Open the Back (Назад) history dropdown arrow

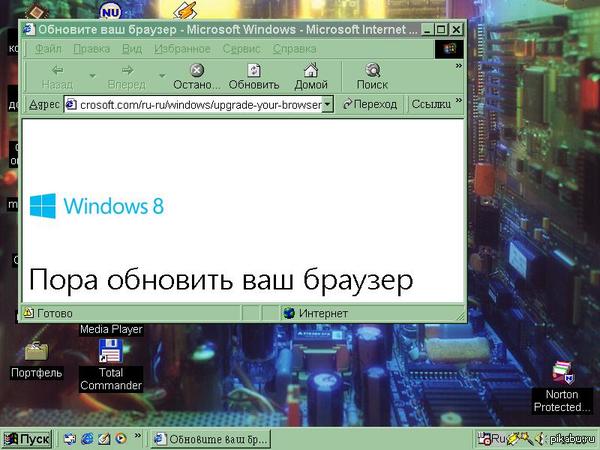(92, 76)
